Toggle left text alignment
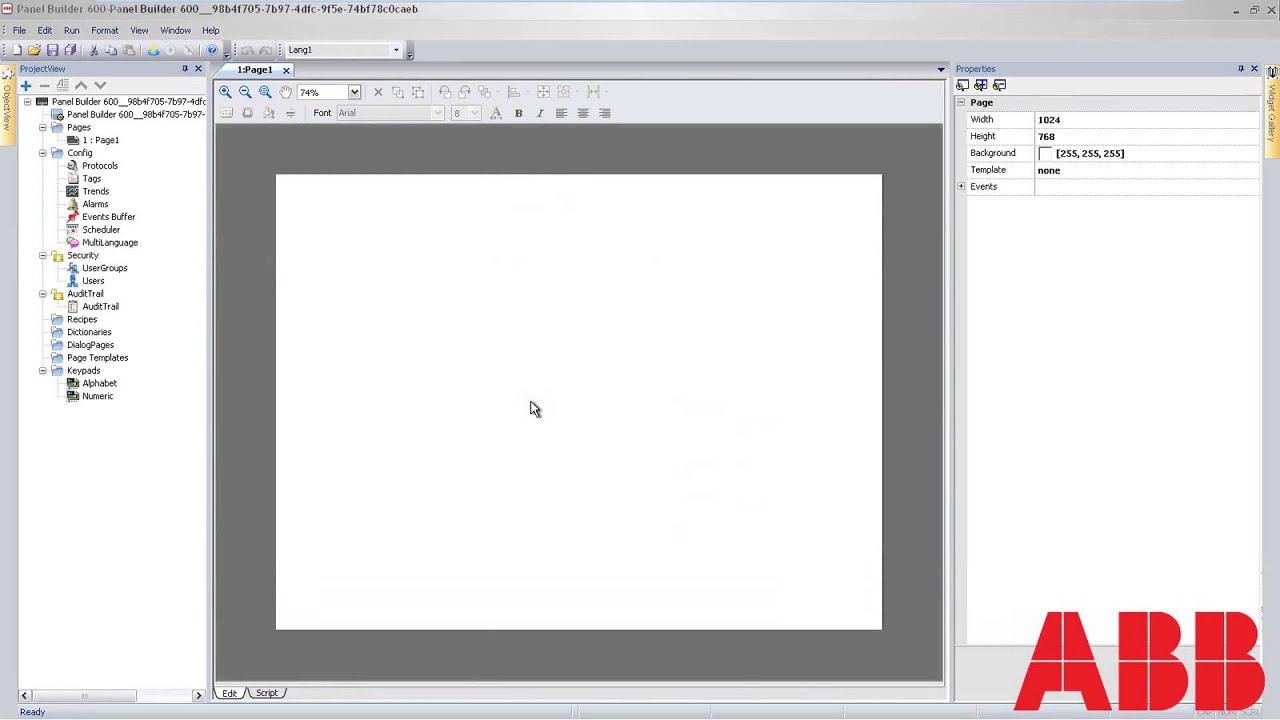The height and width of the screenshot is (720, 1280). coord(561,113)
